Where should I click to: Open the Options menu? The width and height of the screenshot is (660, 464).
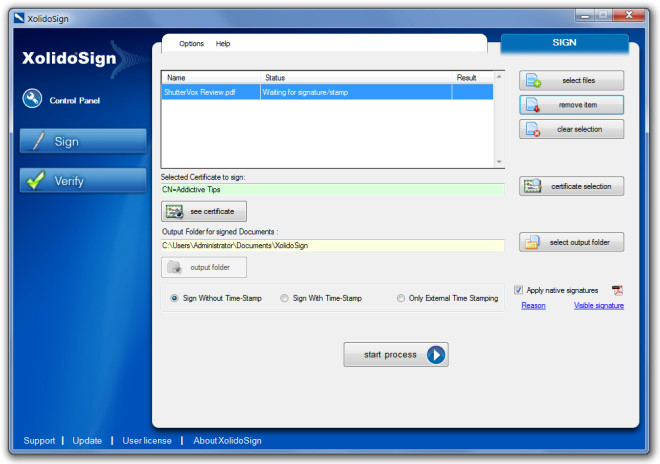(191, 43)
